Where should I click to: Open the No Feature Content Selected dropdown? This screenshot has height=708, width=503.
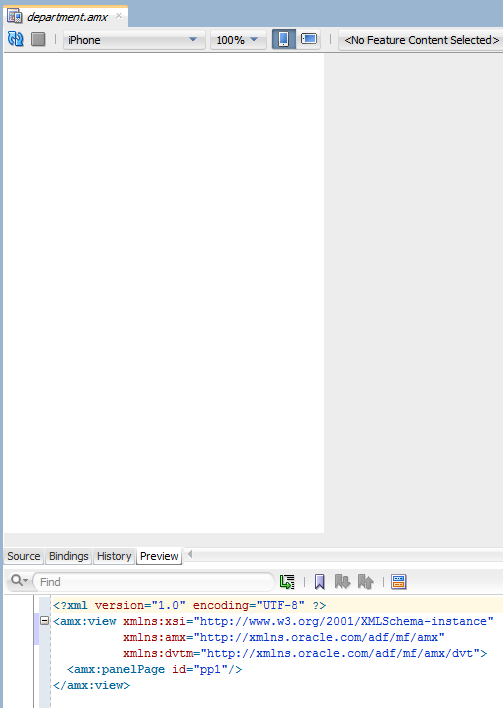[x=421, y=40]
